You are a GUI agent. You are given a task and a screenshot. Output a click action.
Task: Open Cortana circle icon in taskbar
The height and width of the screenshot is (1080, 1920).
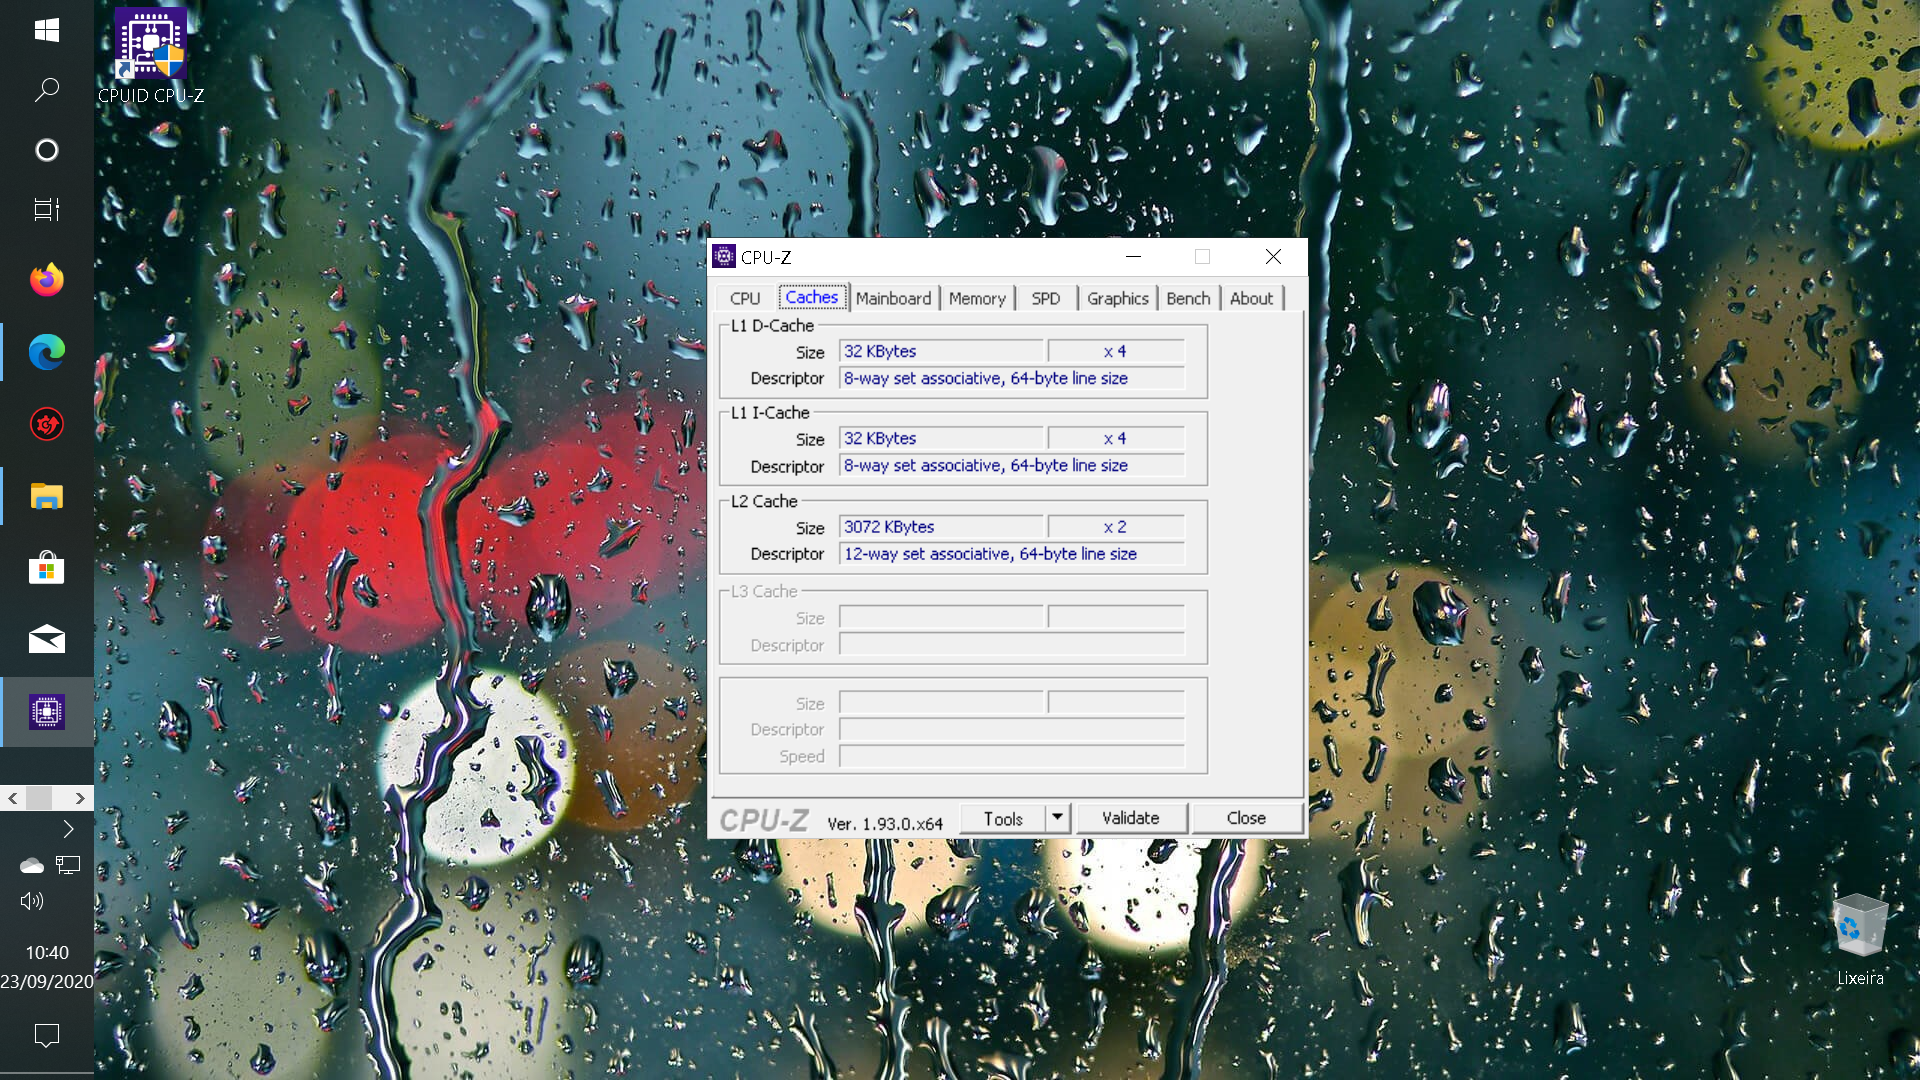pos(47,150)
